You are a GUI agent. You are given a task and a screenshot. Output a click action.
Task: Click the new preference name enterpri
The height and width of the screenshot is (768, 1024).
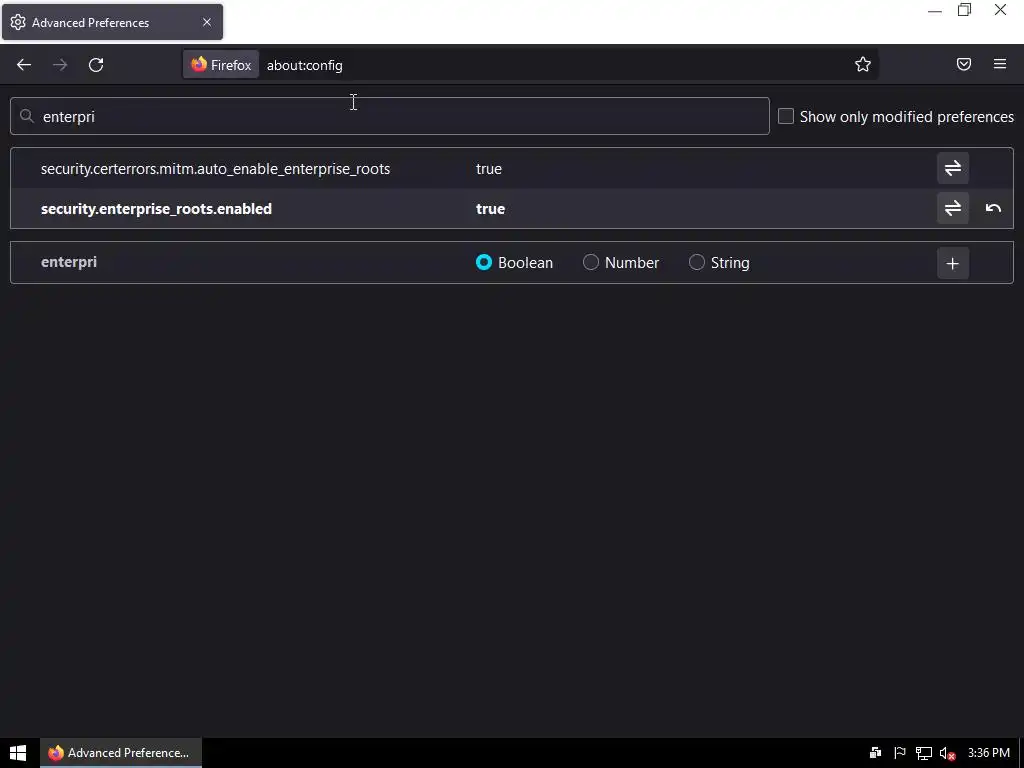click(x=69, y=262)
